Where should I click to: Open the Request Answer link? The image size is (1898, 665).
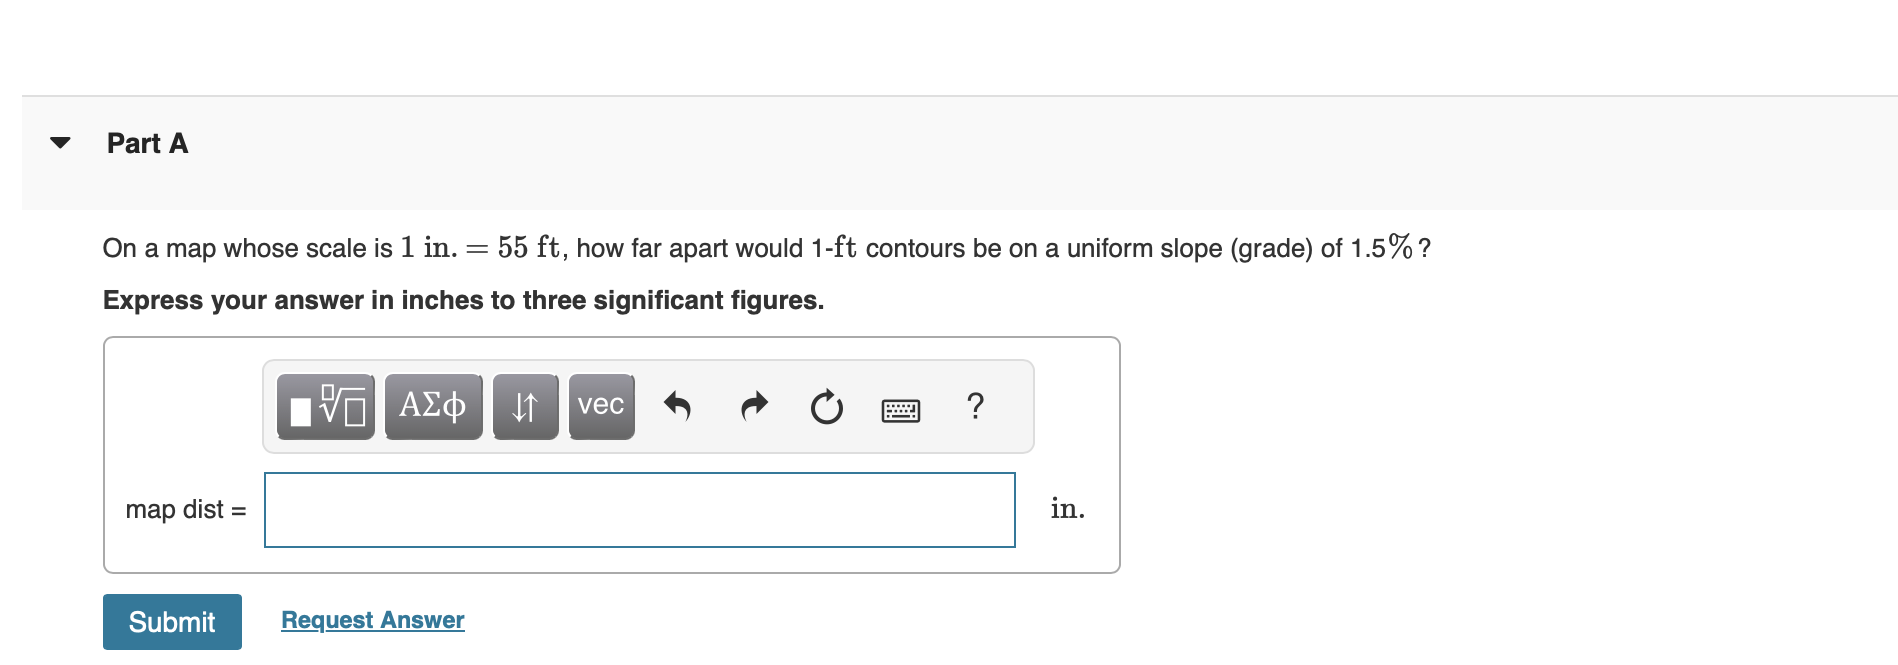pyautogui.click(x=371, y=619)
